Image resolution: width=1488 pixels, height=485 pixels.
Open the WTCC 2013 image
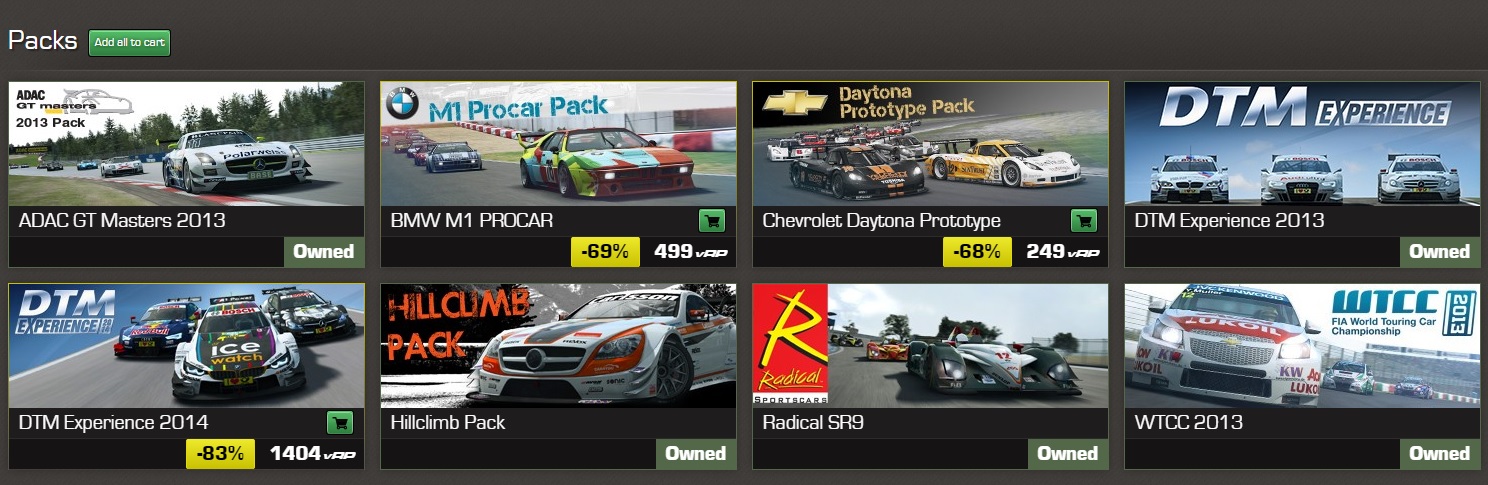tap(1302, 346)
